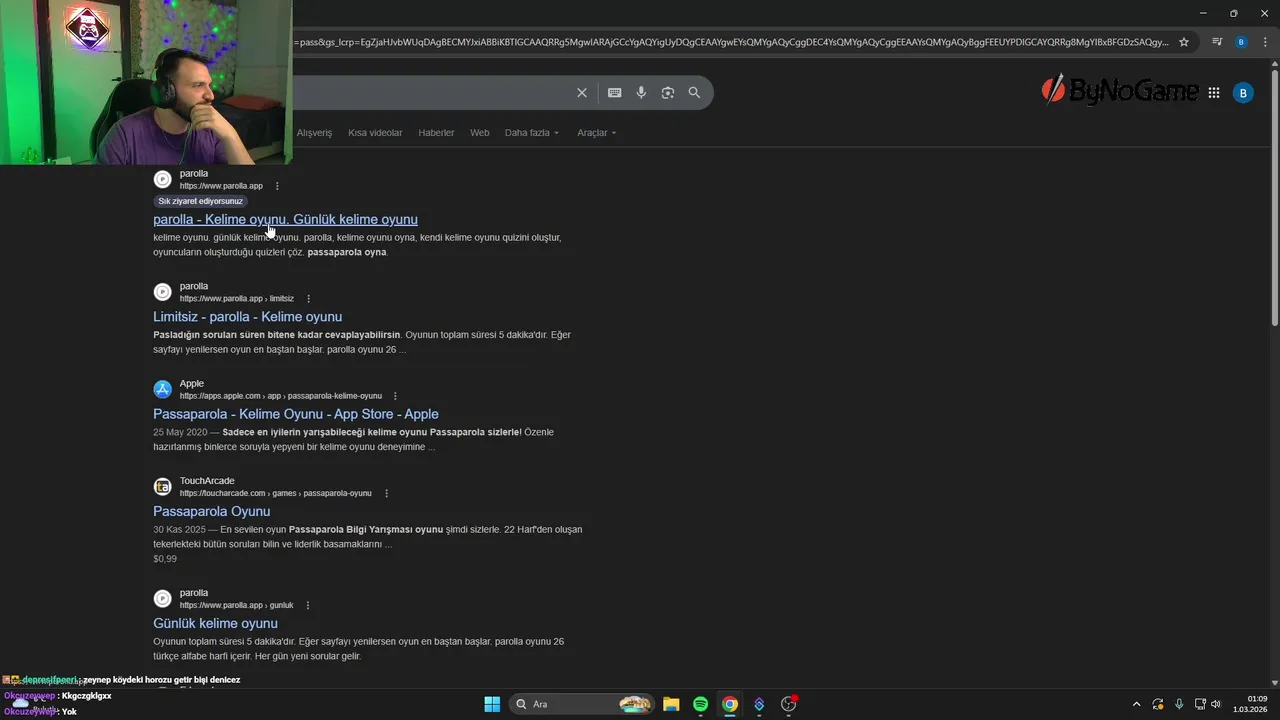Open the Windows Start menu
The image size is (1280, 720).
[492, 704]
